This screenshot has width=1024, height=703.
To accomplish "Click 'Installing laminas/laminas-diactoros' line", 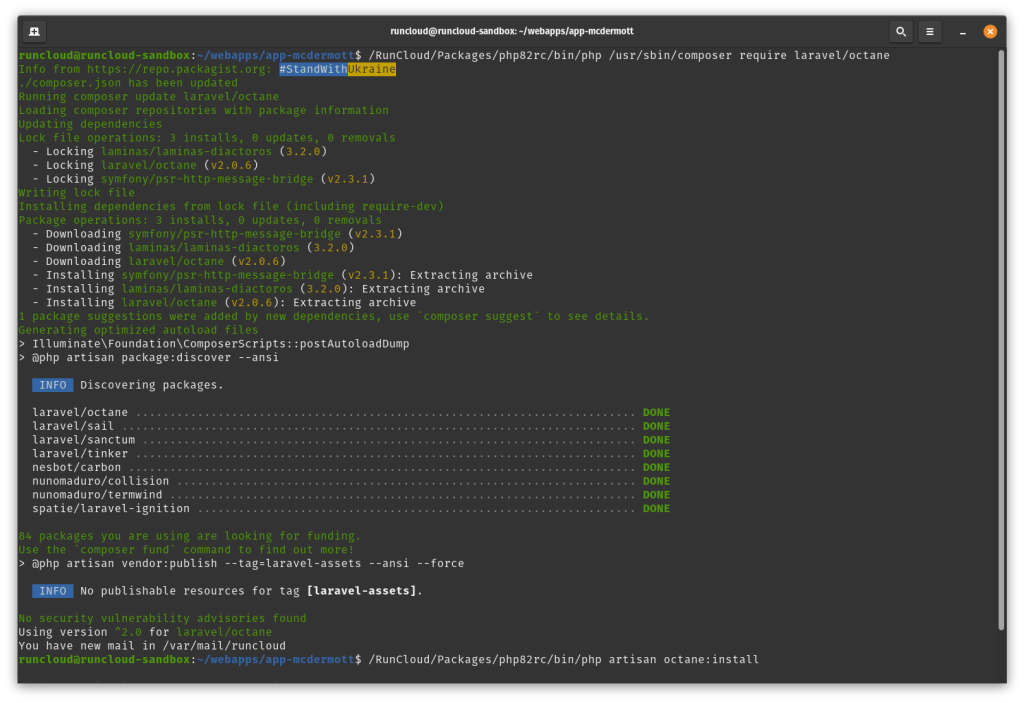I will tap(258, 288).
